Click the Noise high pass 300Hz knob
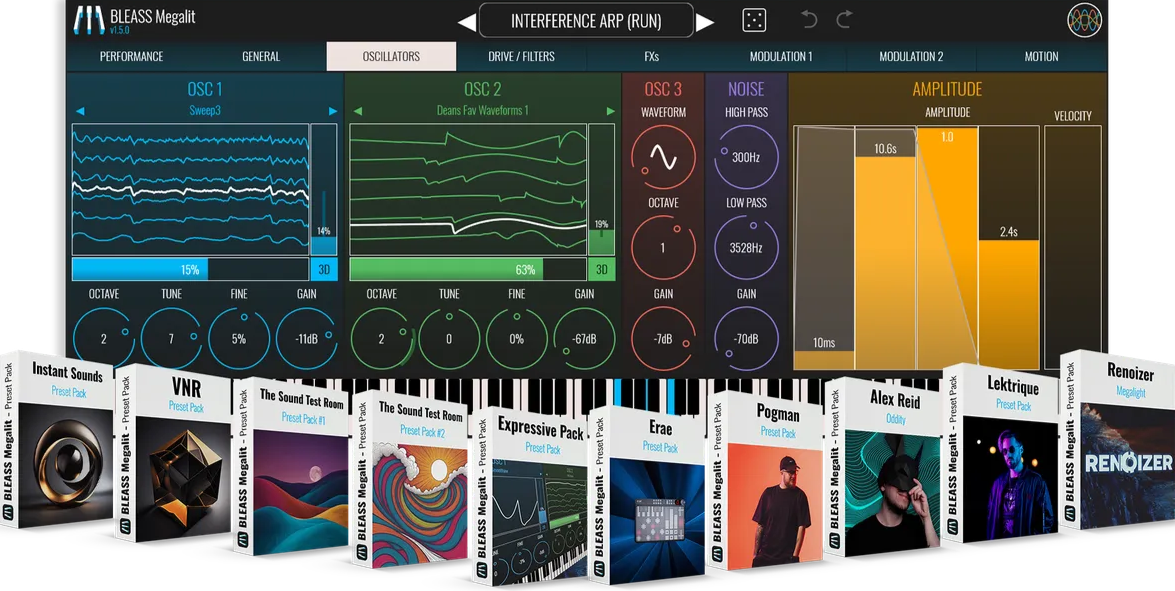This screenshot has height=591, width=1175. pyautogui.click(x=746, y=157)
